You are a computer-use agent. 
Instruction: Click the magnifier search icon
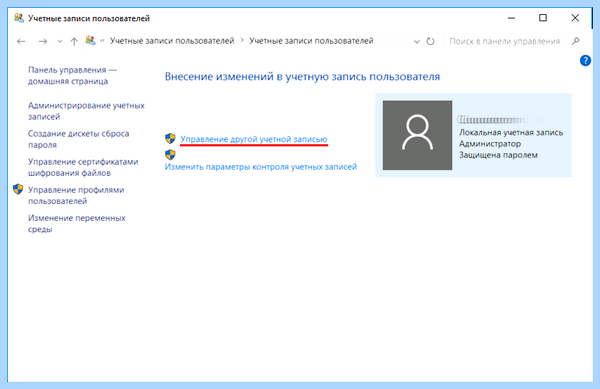[x=576, y=41]
